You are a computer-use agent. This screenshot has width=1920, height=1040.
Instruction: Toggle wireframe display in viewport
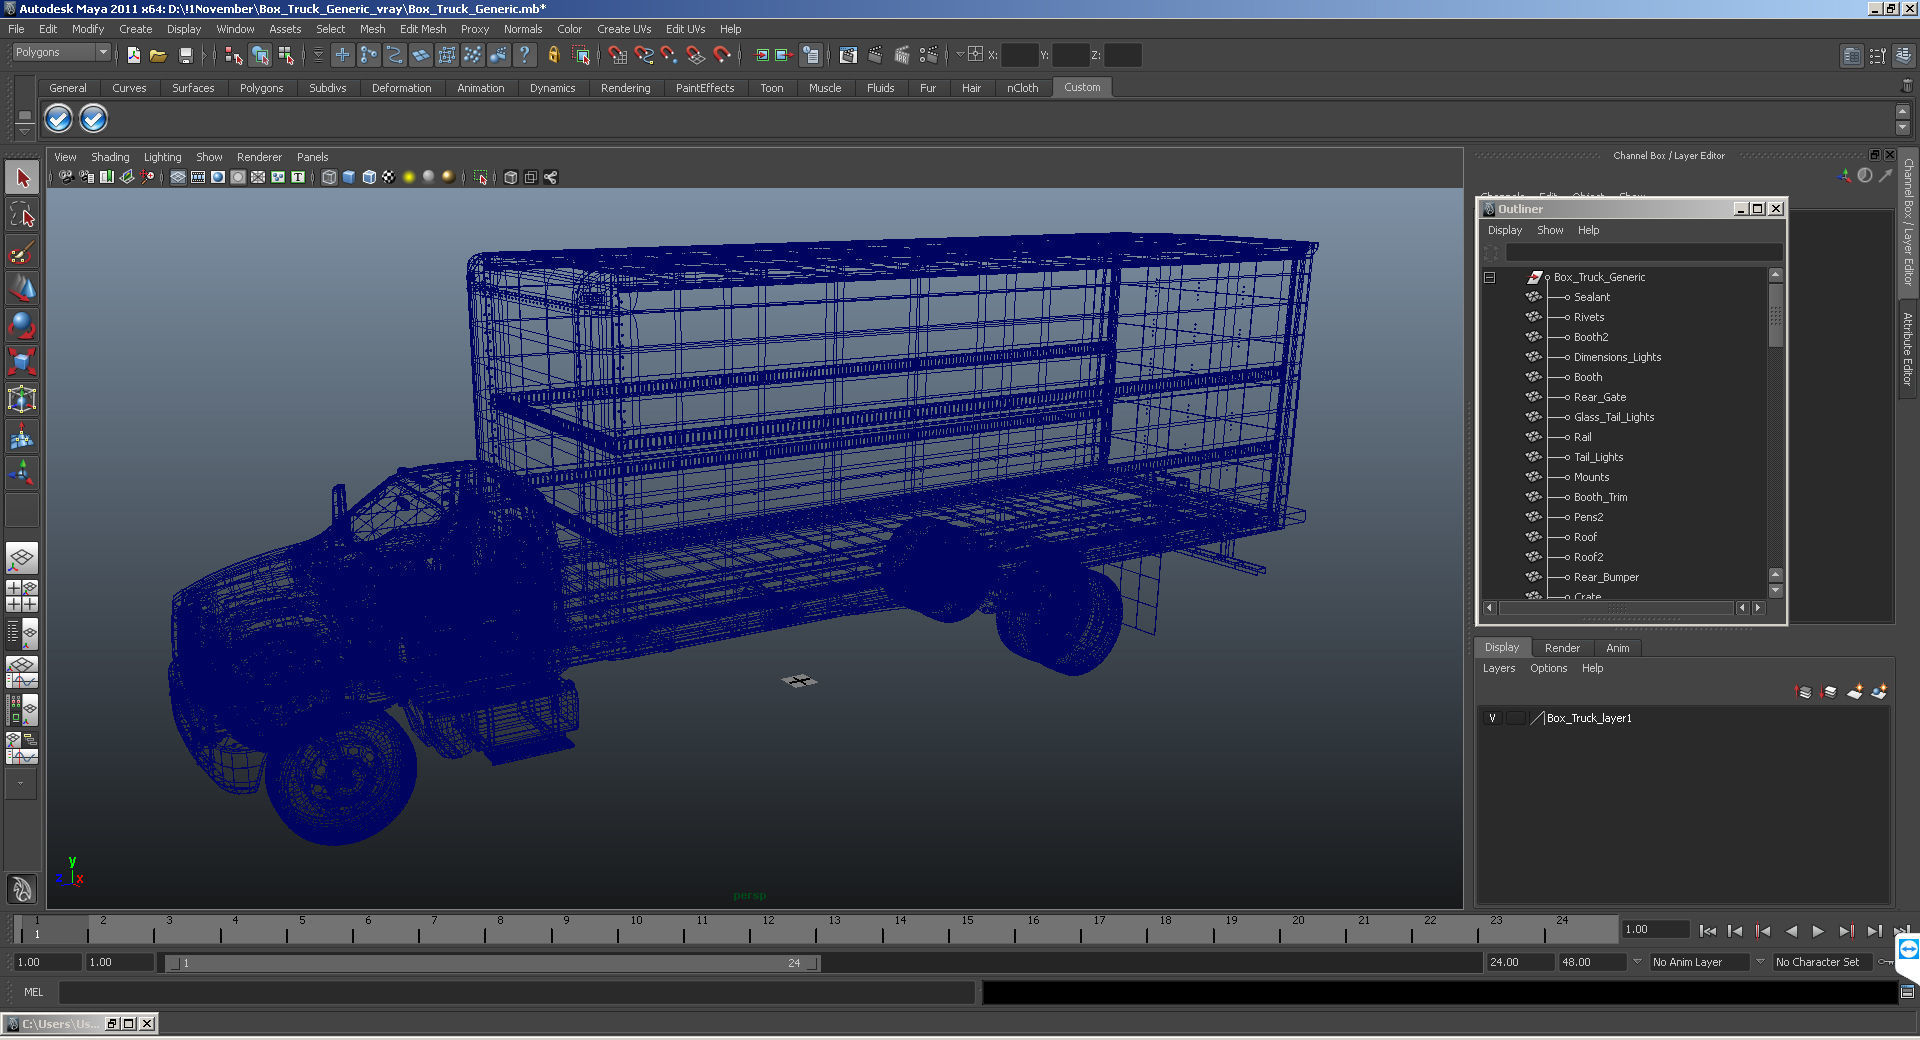coord(329,177)
